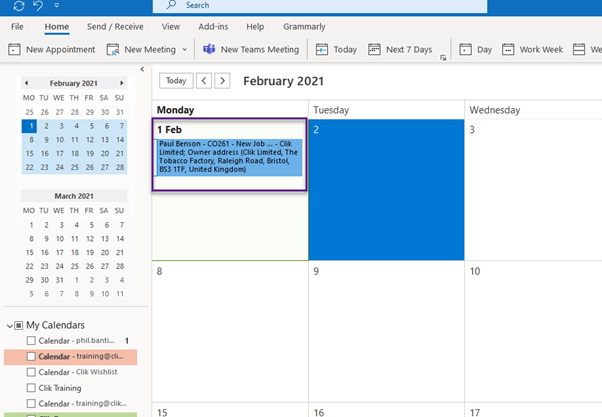Screen dimensions: 602x417
Task: Click the Today button above the calendar grid
Action: coord(176,81)
